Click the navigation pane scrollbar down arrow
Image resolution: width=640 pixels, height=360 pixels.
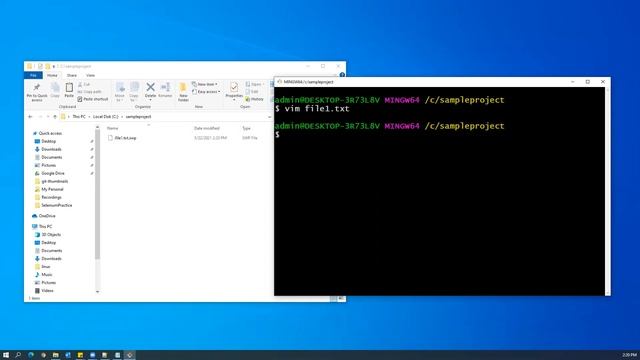coord(97,291)
